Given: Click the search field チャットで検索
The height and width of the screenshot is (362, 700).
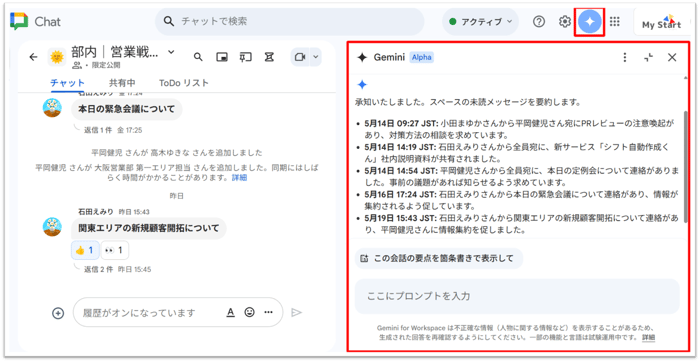Looking at the screenshot, I should point(289,21).
